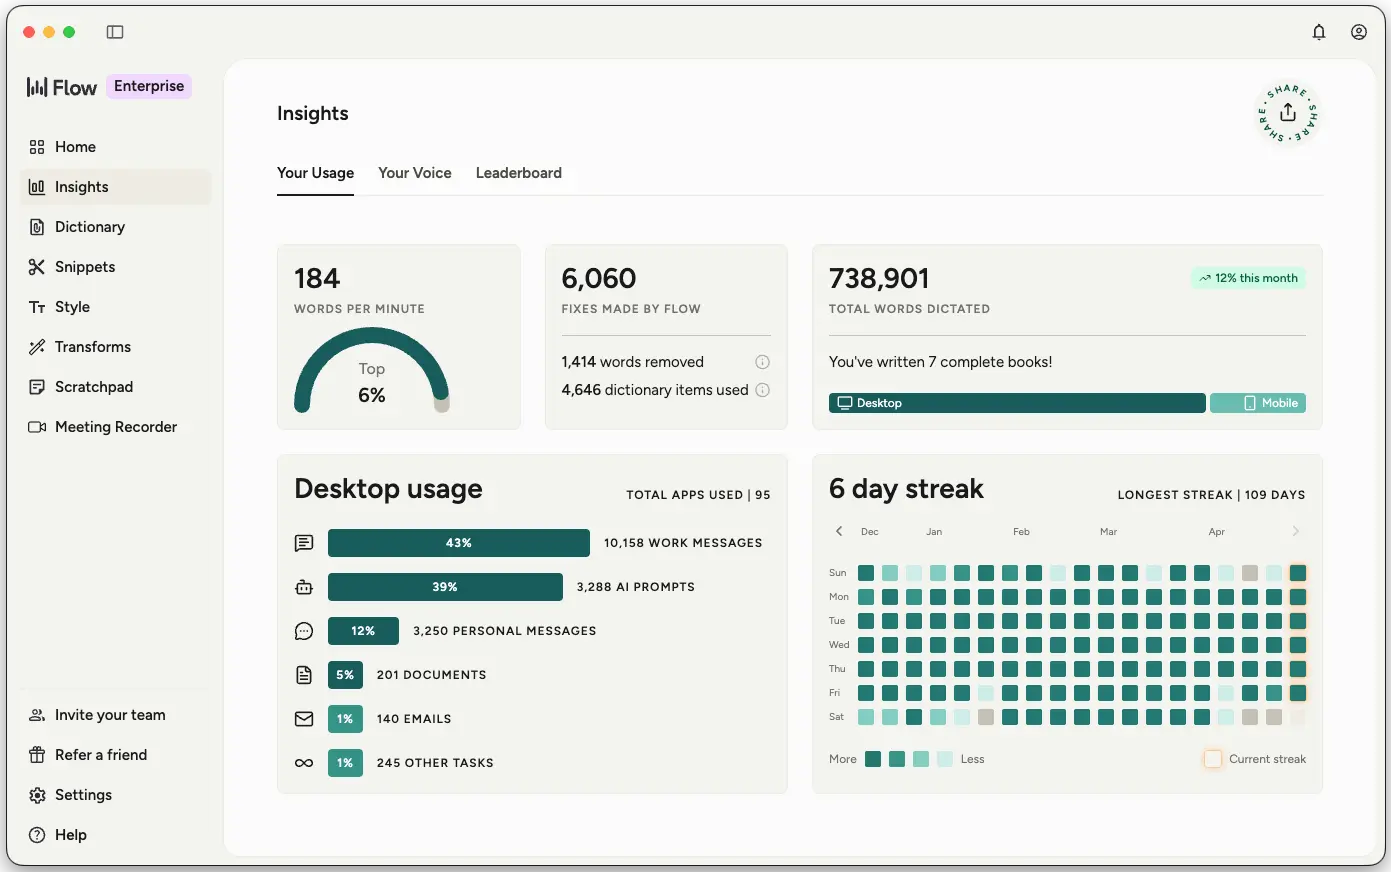Screen dimensions: 1391x872
Task: Click 'You've written 7 complete books!' text
Action: coord(941,362)
